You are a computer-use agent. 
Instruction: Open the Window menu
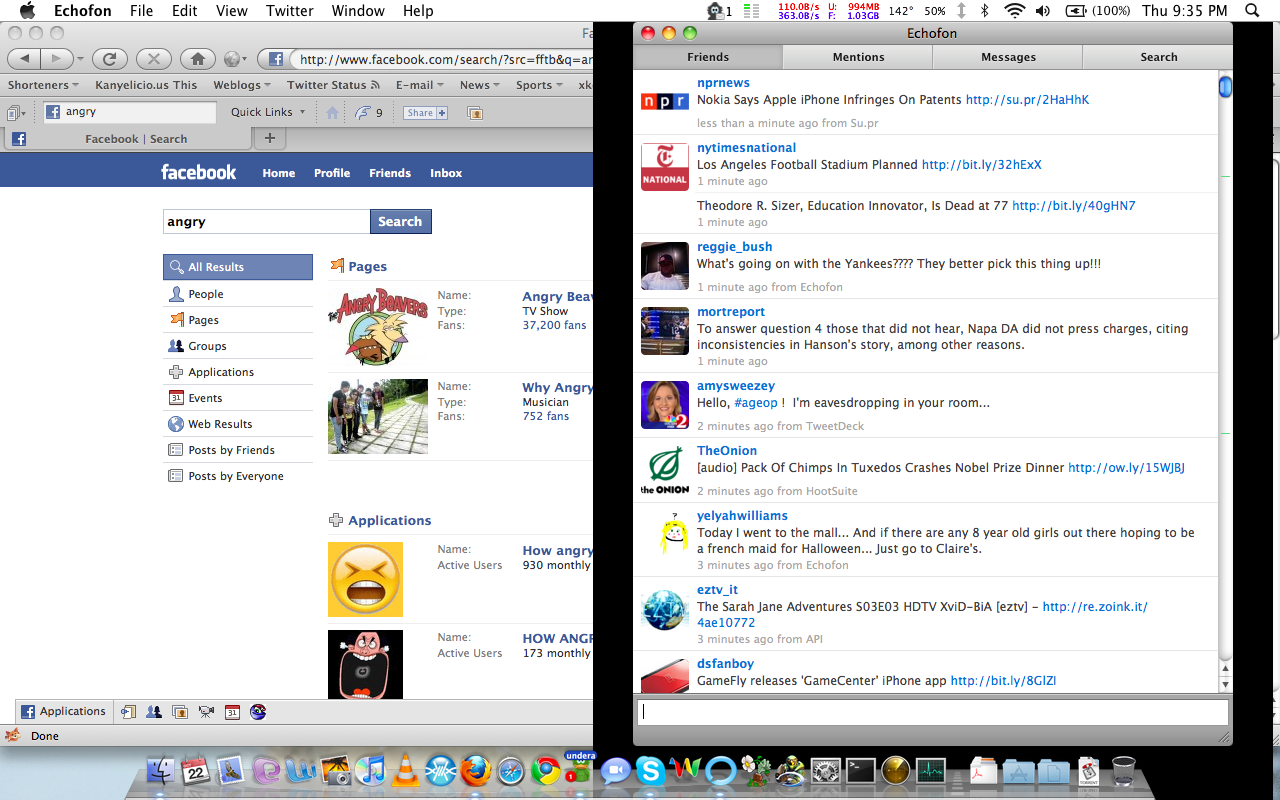pos(357,11)
